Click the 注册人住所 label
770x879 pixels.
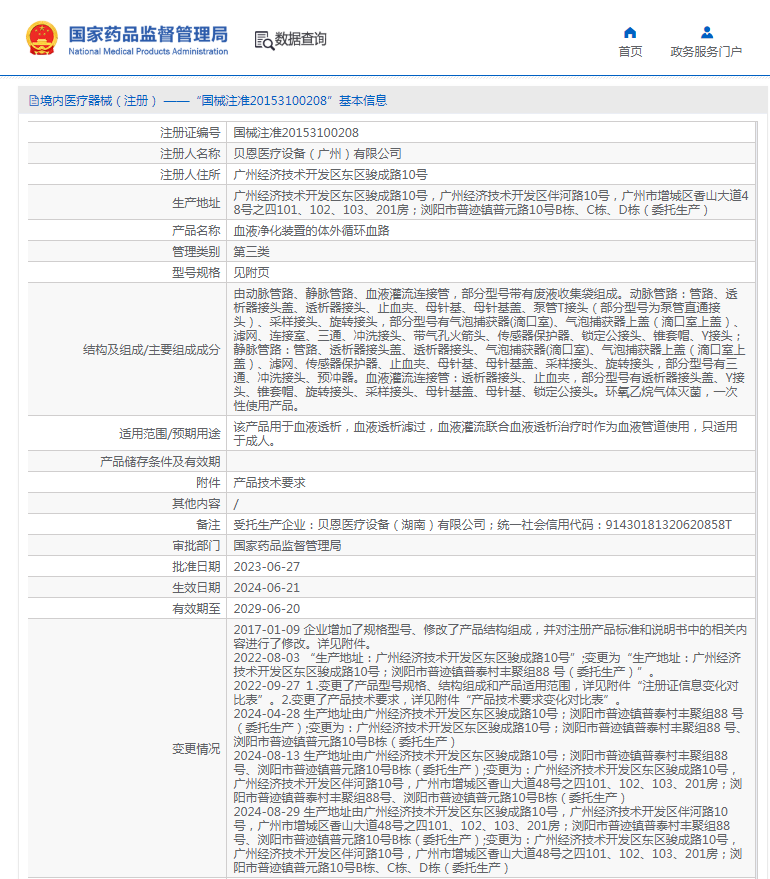(190, 175)
